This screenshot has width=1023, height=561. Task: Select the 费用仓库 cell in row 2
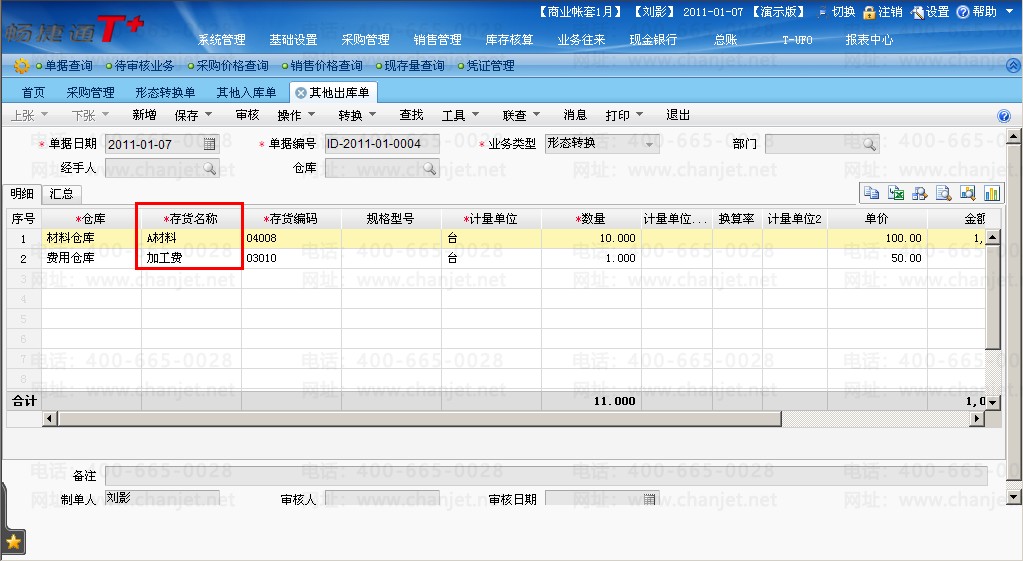tap(91, 258)
